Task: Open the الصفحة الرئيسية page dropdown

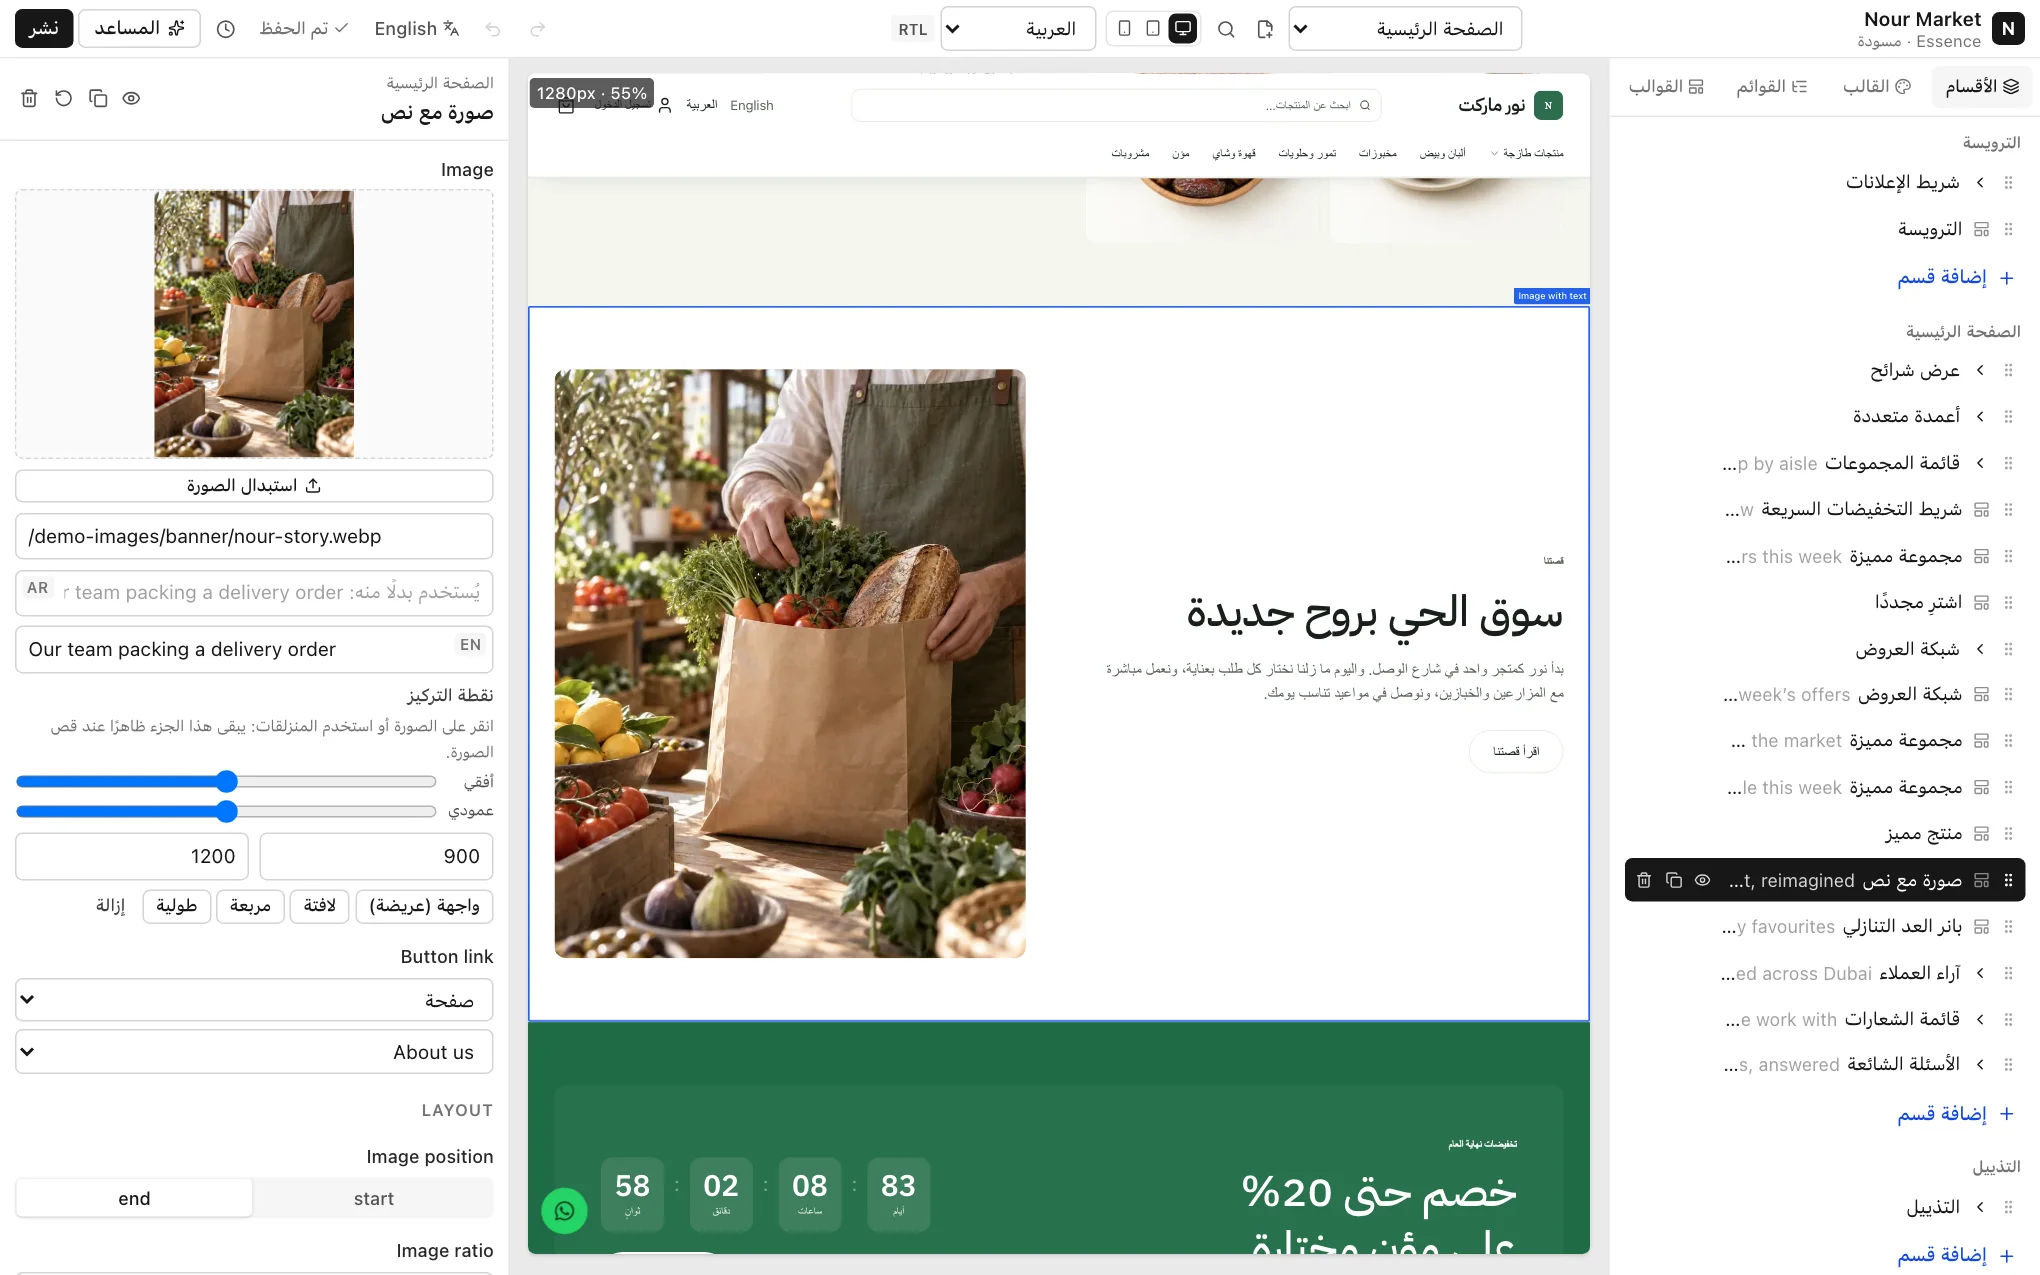Action: (x=1405, y=29)
